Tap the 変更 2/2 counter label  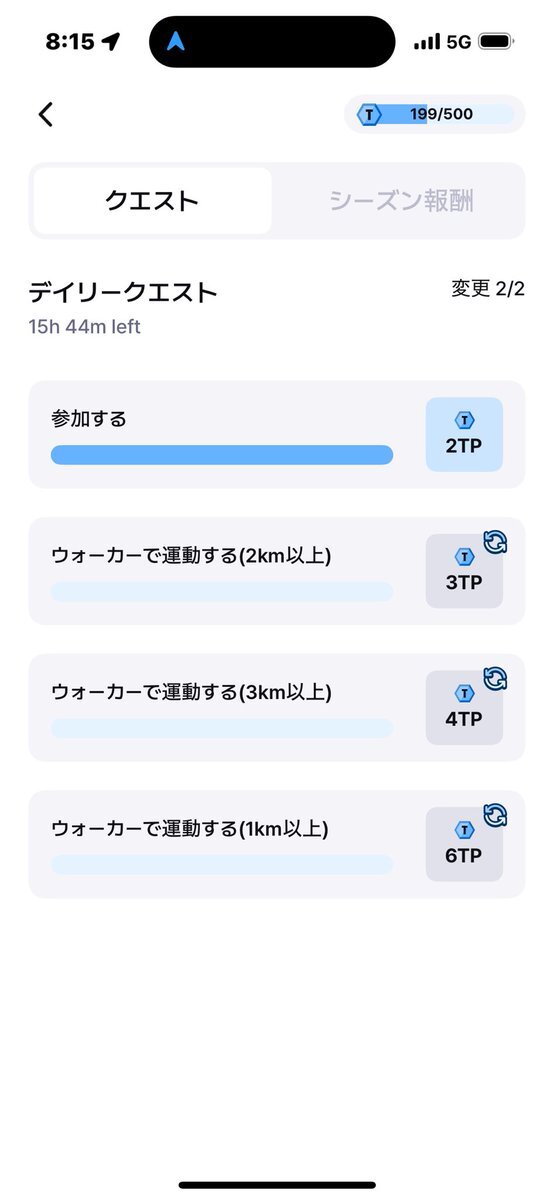coord(488,290)
